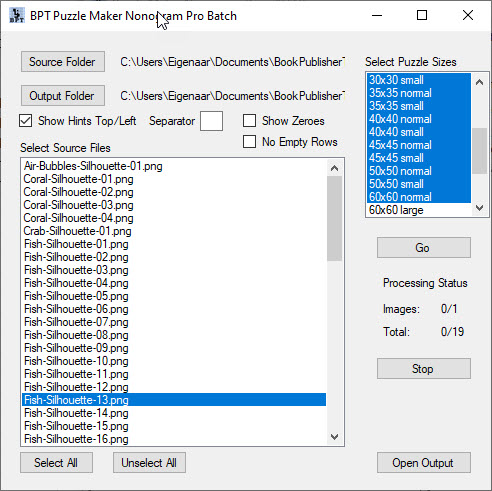
Task: Close the BPT Puzzle Maker window
Action: (468, 15)
